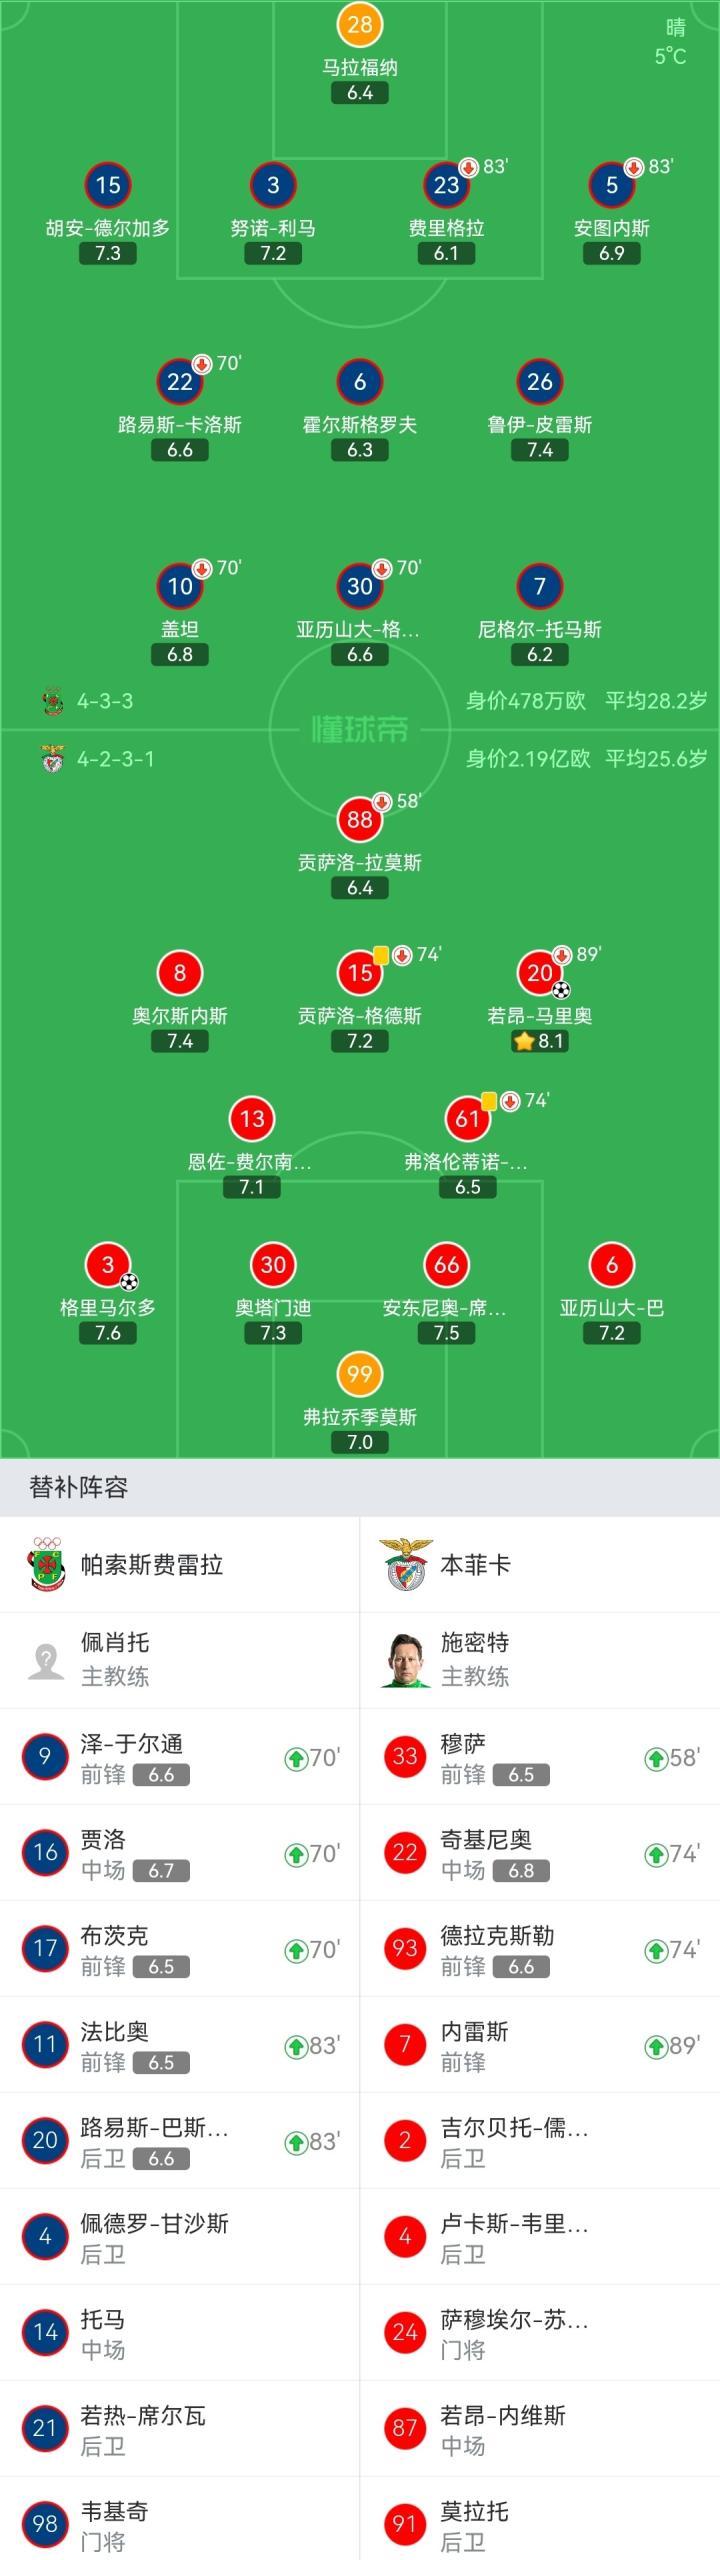Open coach 佩肖托 profile row

coord(180,1660)
